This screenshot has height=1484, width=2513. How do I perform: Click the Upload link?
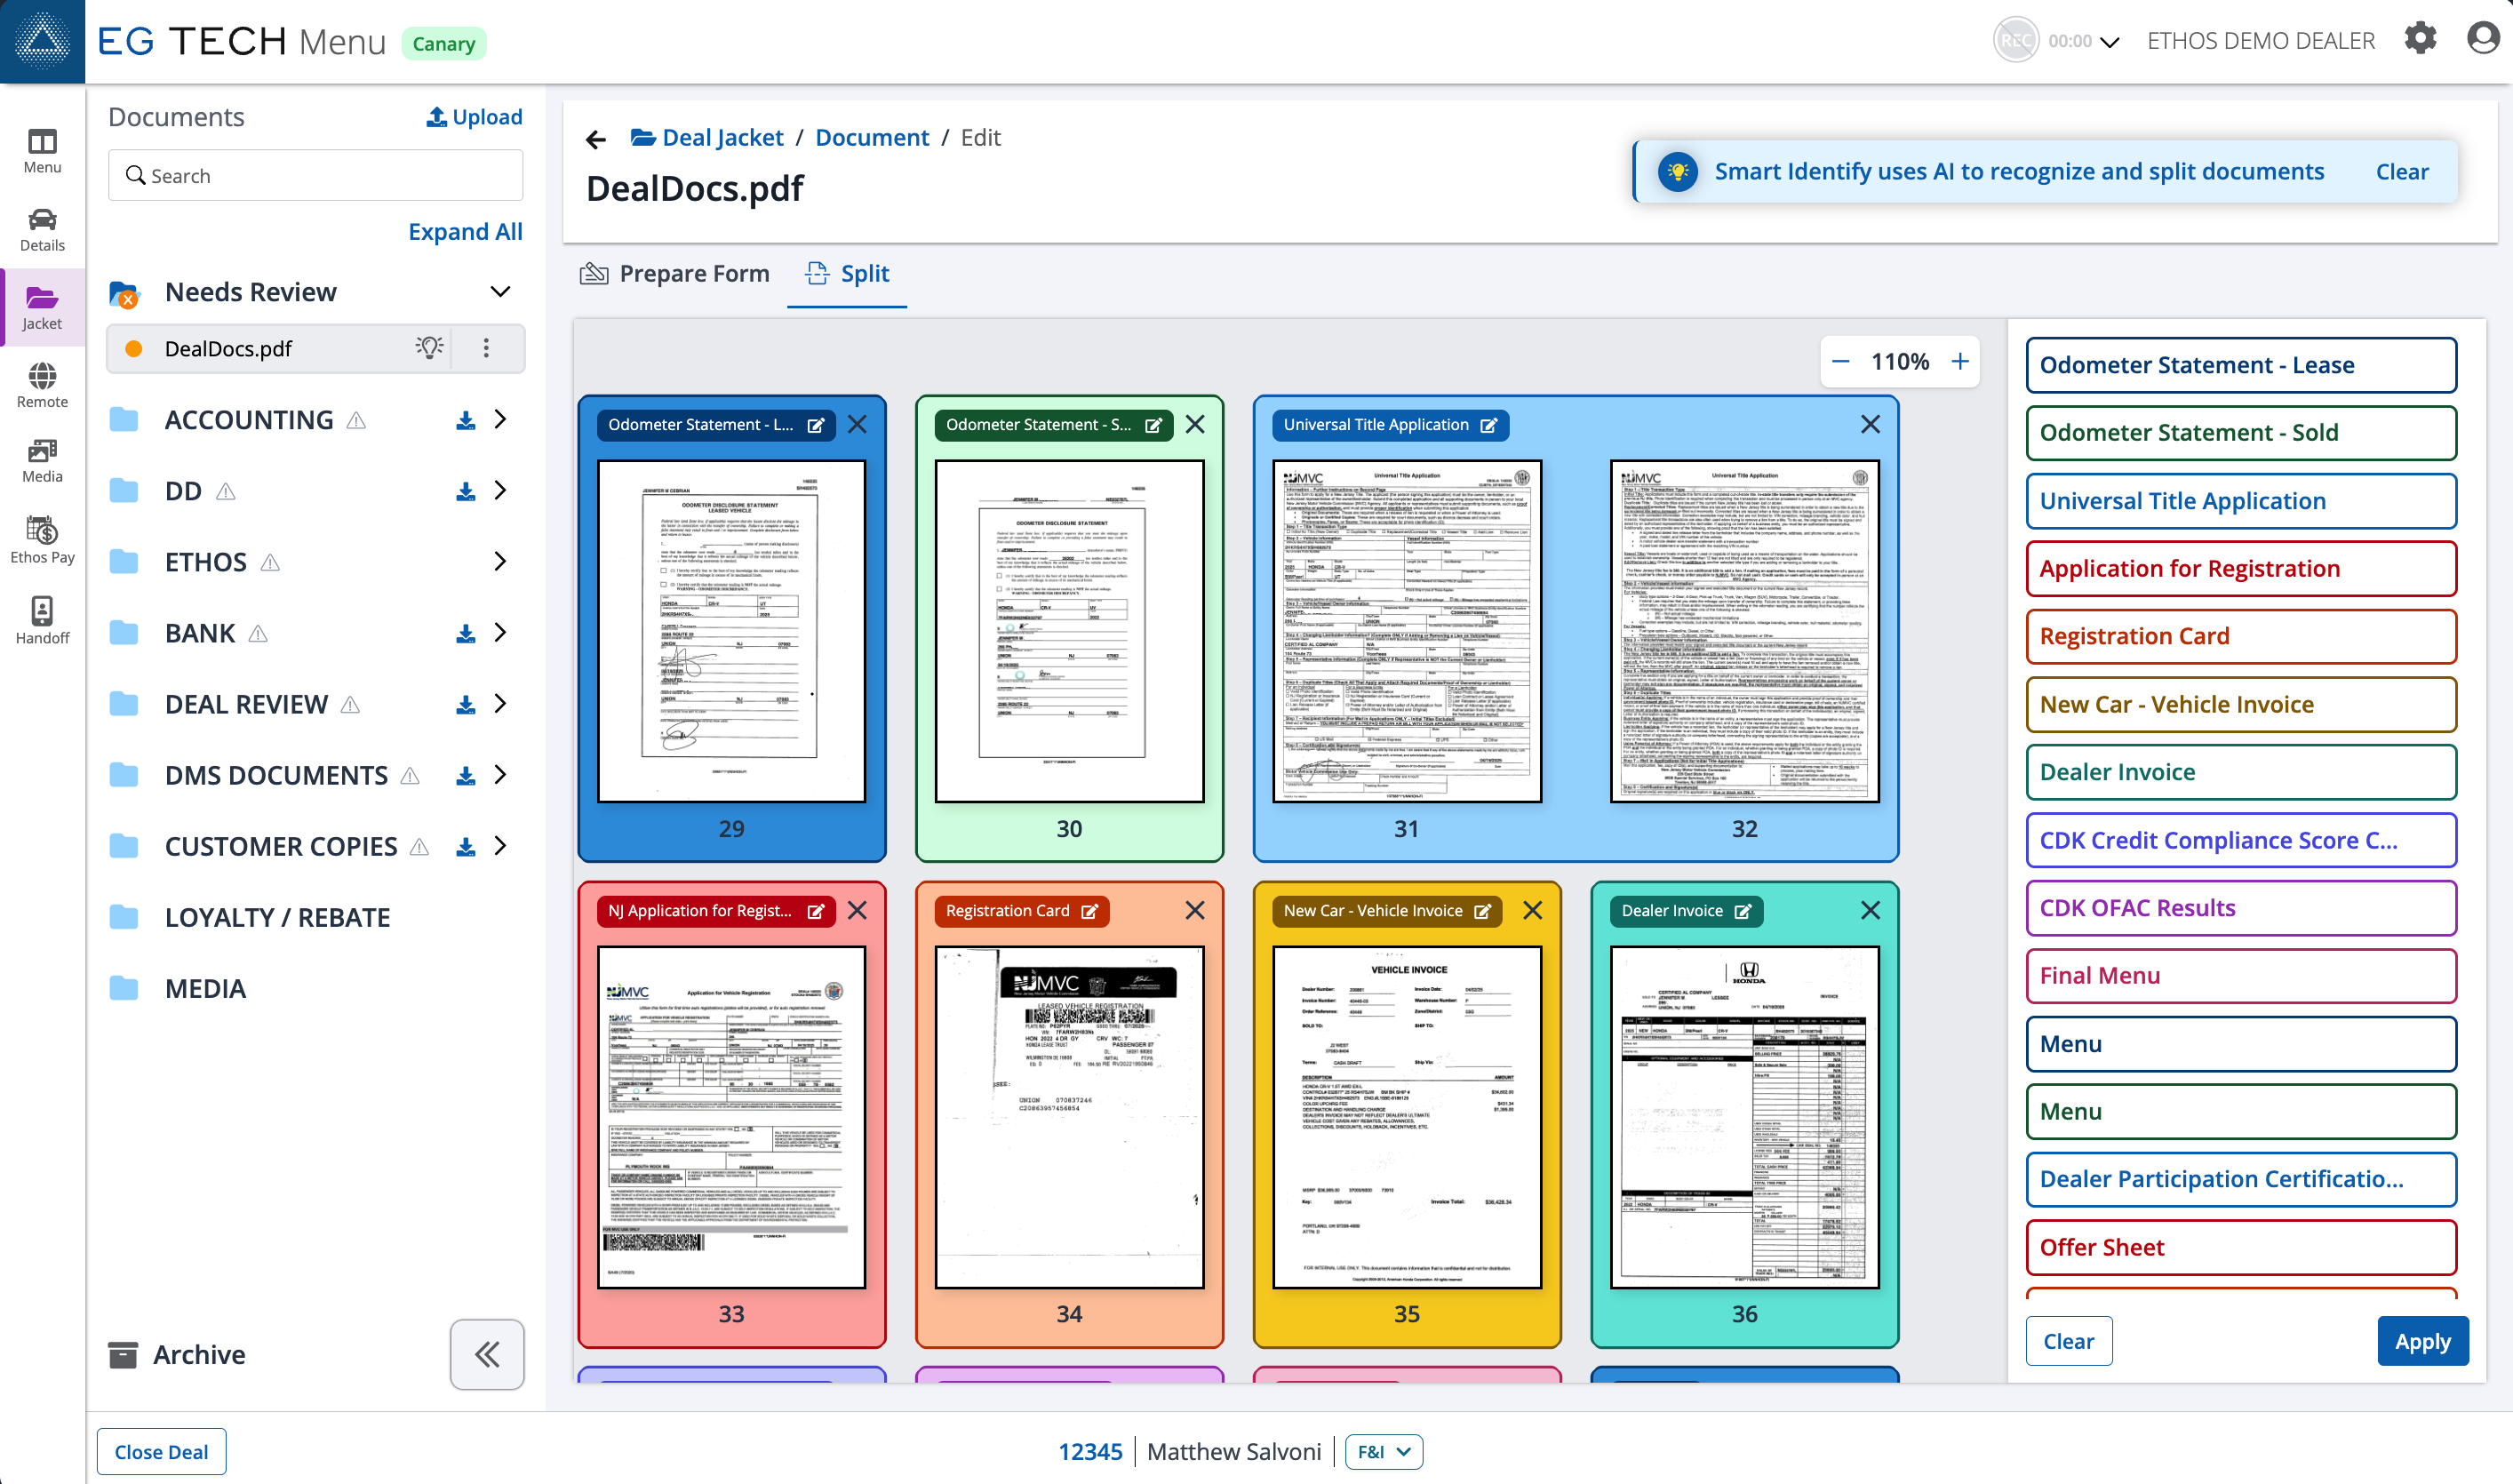click(475, 117)
